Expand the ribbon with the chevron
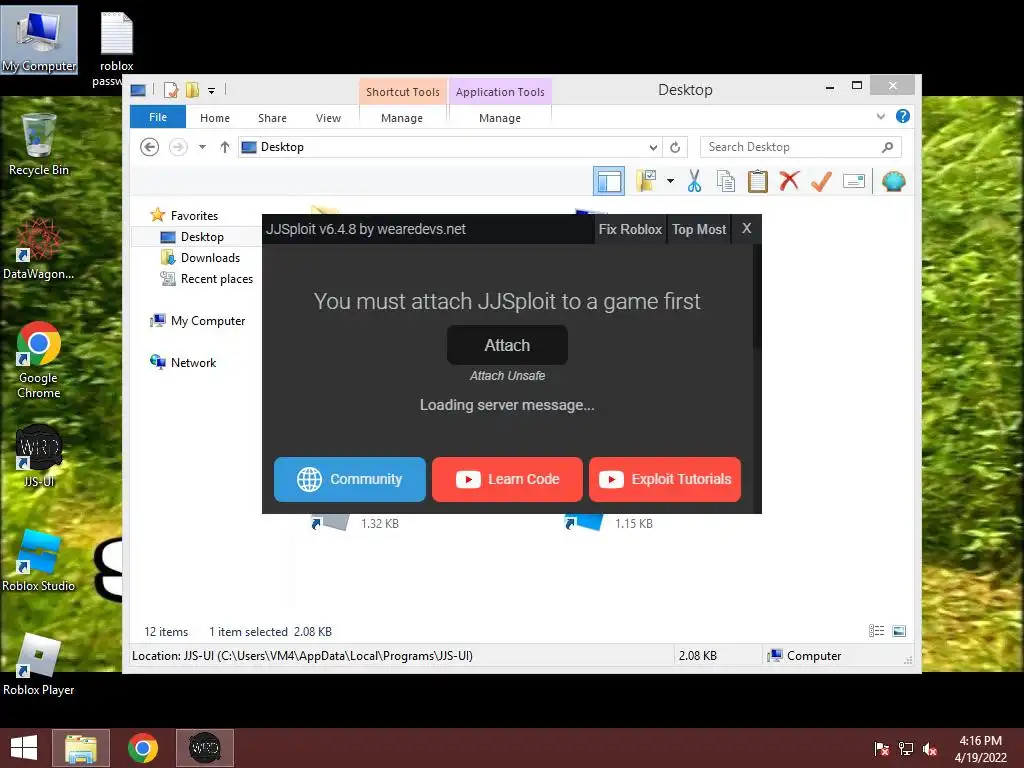This screenshot has height=768, width=1024. coord(880,116)
